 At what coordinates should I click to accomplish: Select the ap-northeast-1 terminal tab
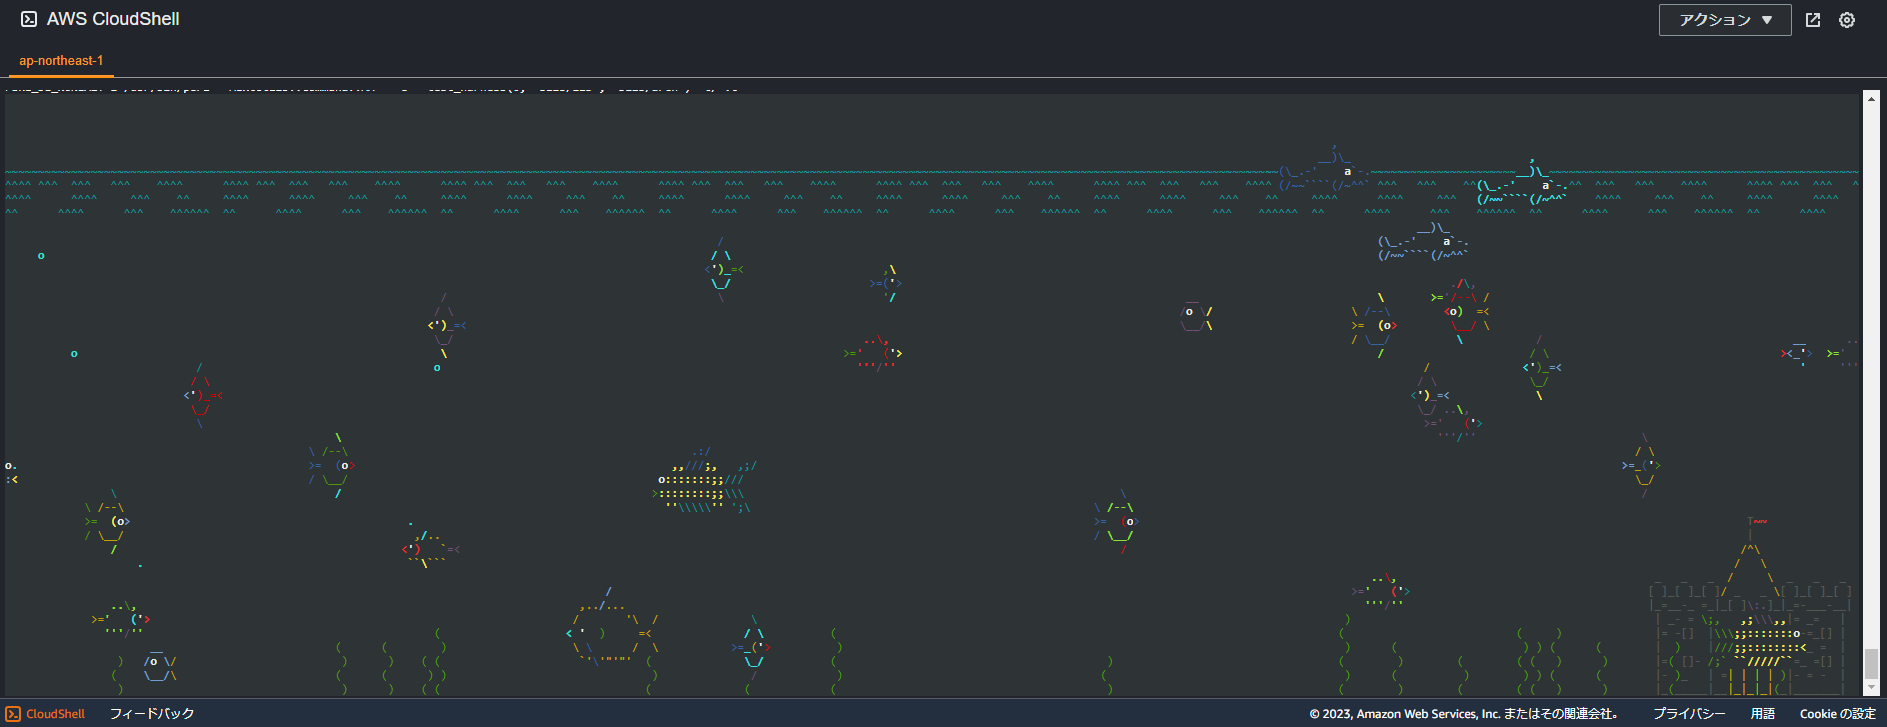61,60
